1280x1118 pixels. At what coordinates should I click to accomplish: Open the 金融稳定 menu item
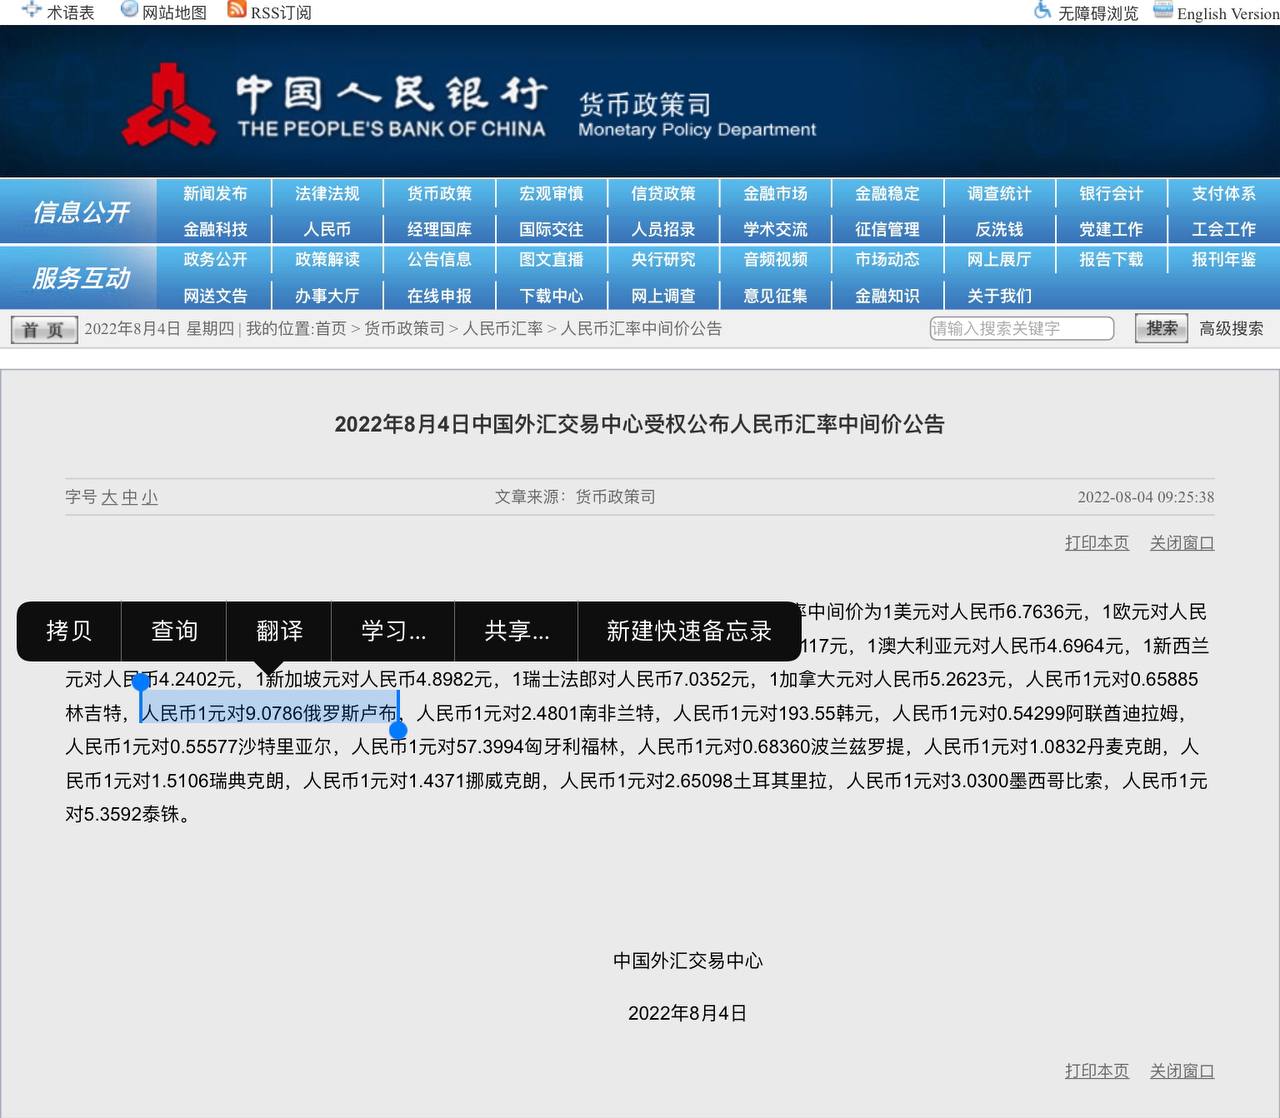(887, 193)
